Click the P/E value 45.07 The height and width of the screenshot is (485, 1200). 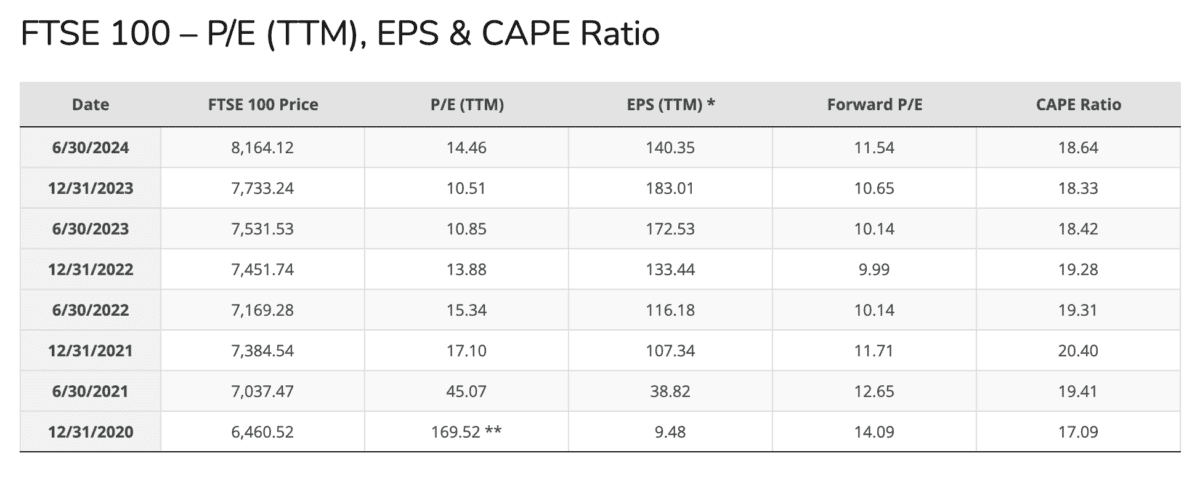[466, 391]
